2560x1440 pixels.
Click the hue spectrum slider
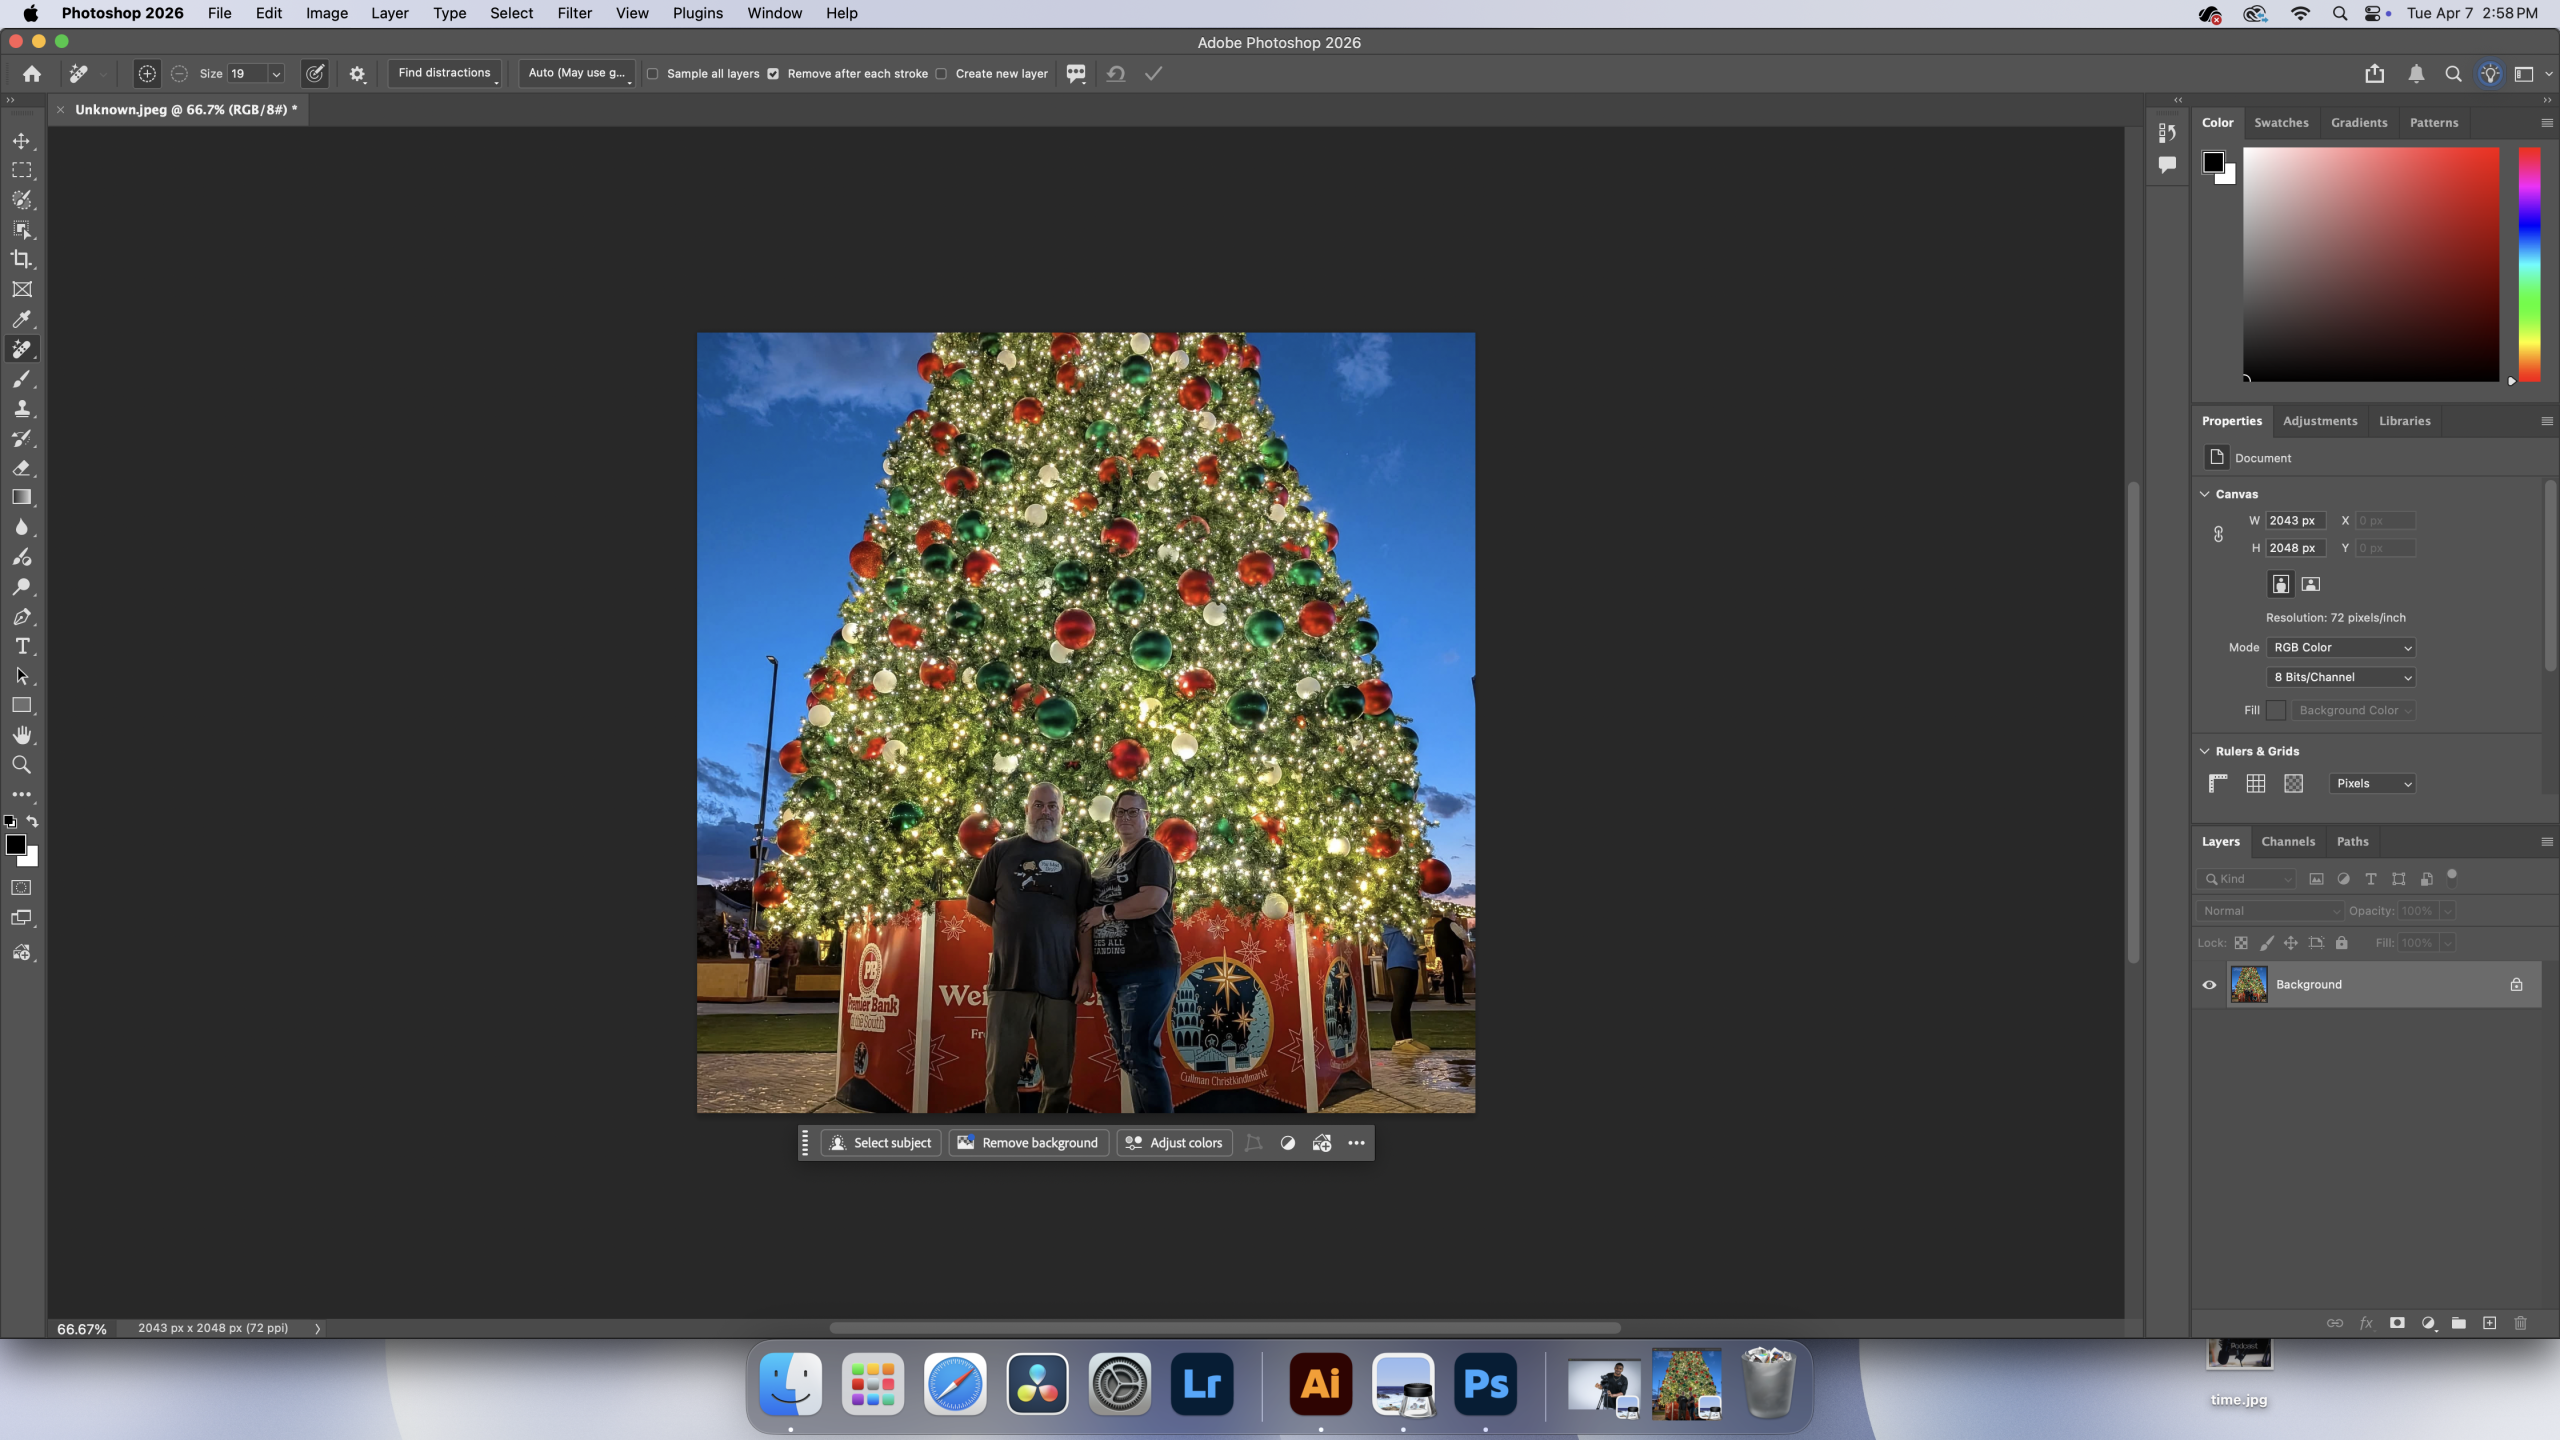[2529, 264]
